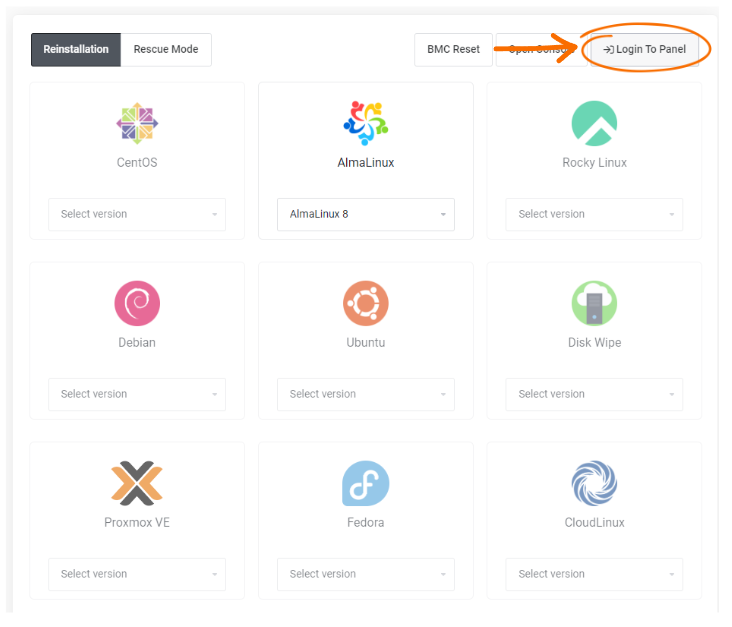Image resolution: width=732 pixels, height=627 pixels.
Task: Click the Ubuntu logo icon
Action: tap(366, 303)
